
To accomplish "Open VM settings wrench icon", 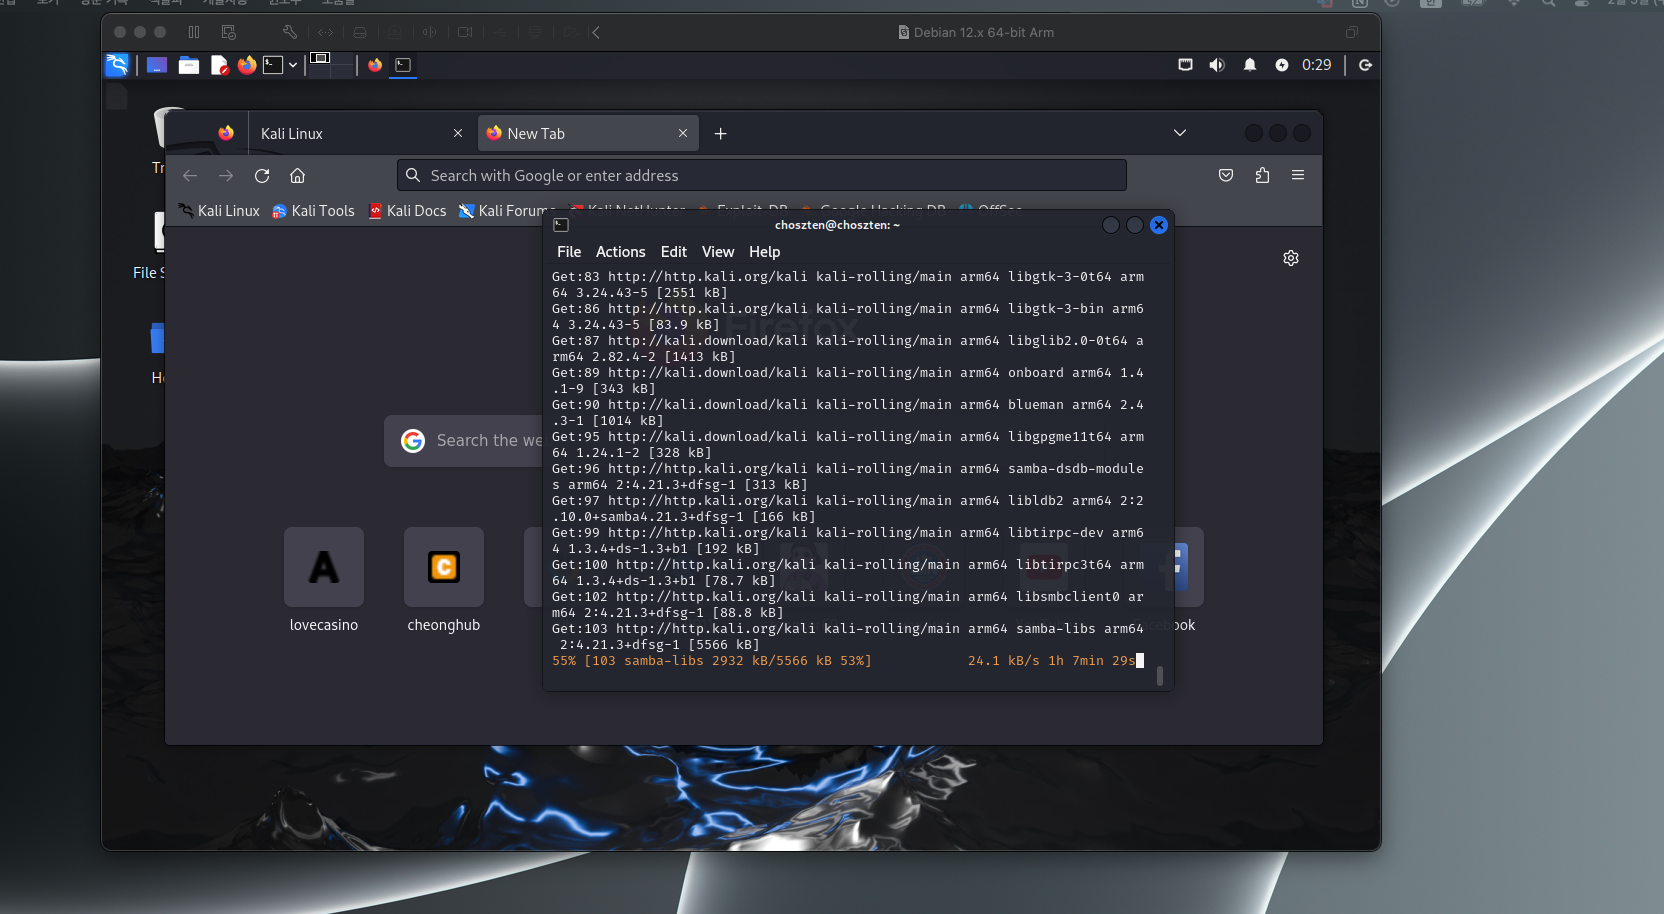I will (x=290, y=32).
